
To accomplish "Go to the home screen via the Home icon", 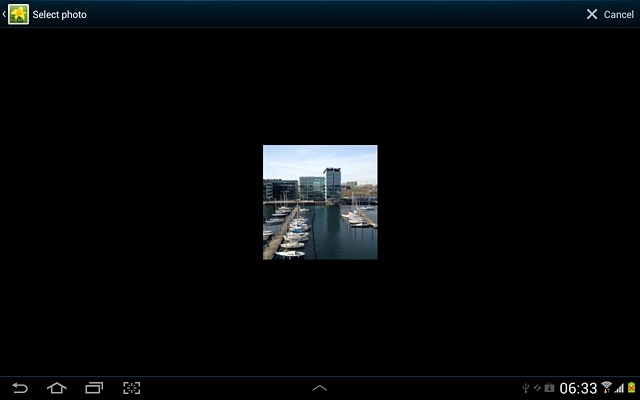I will [56, 388].
